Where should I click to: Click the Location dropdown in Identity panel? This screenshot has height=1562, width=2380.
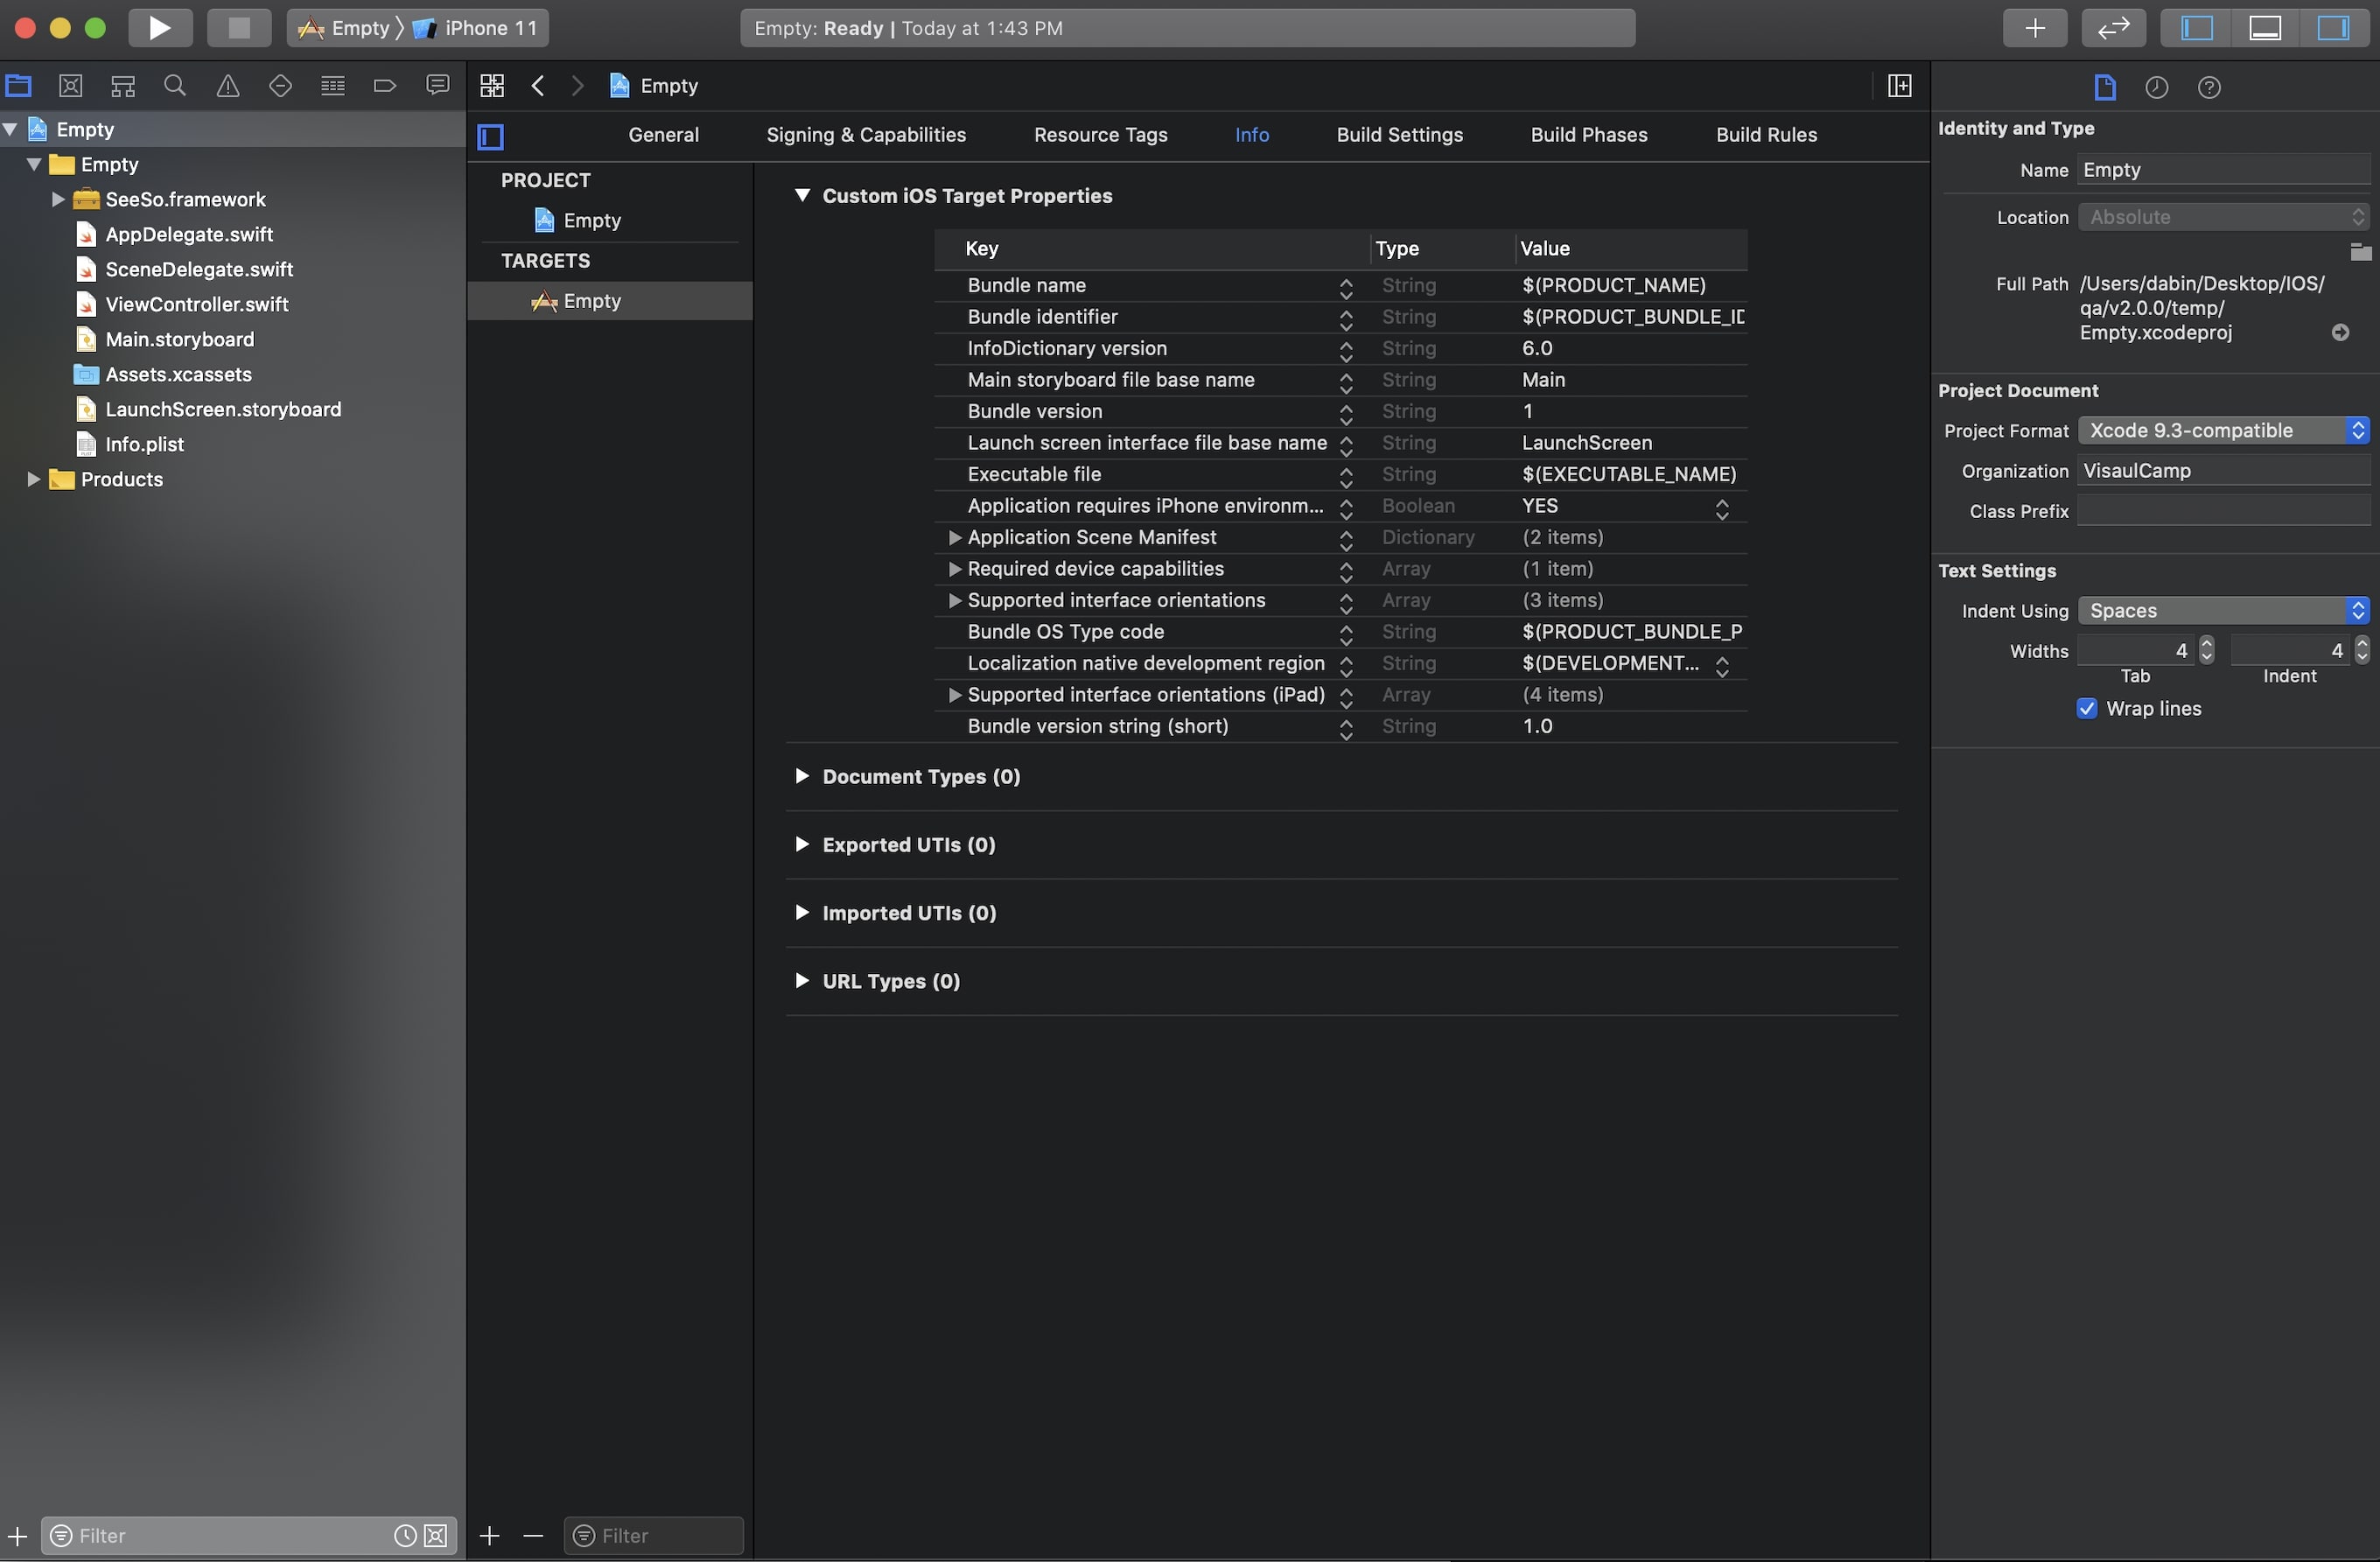click(2223, 216)
